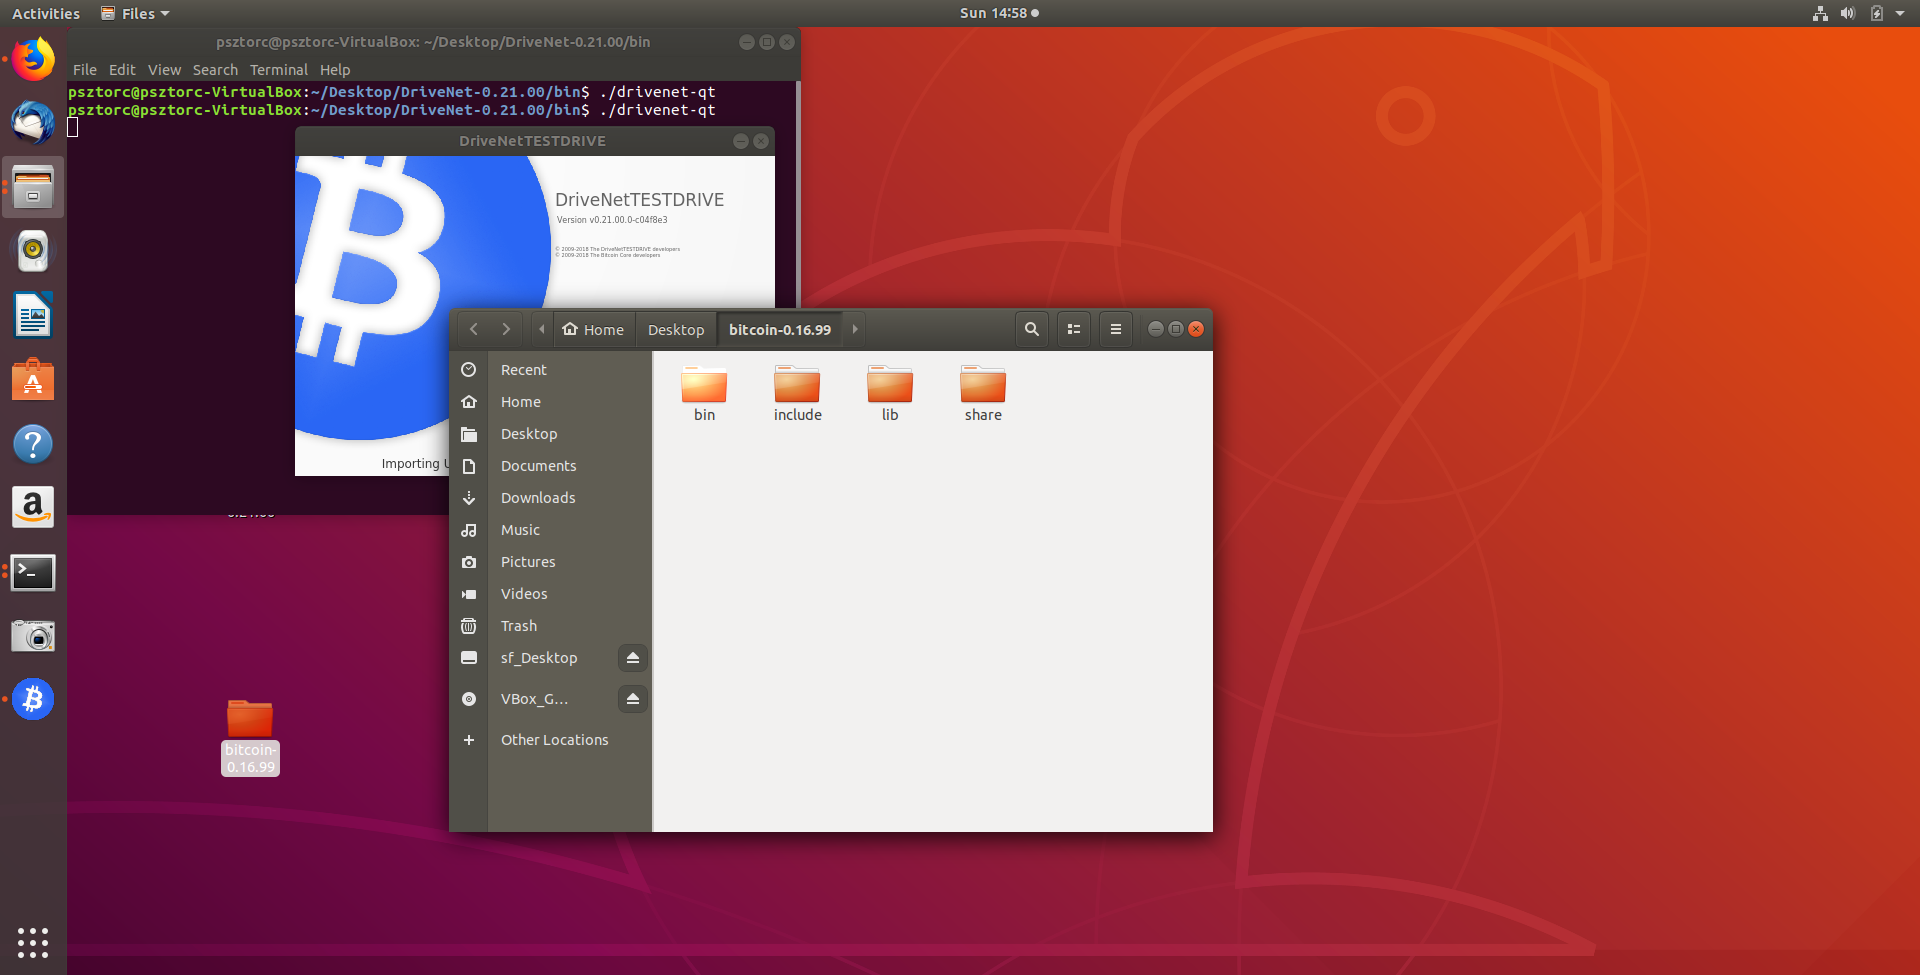Eject the sf_Desktop volume
Viewport: 1920px width, 975px height.
click(633, 658)
